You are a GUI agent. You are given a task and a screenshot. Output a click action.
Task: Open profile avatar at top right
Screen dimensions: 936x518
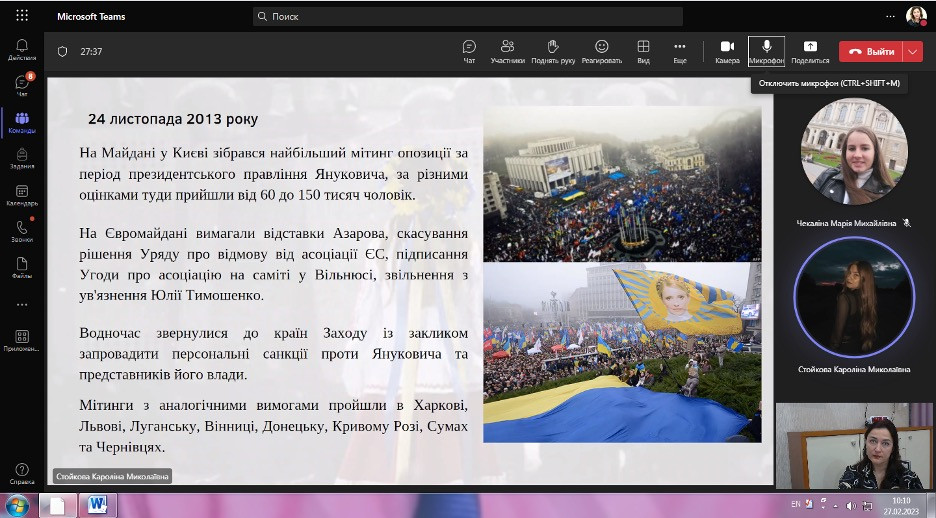(916, 16)
